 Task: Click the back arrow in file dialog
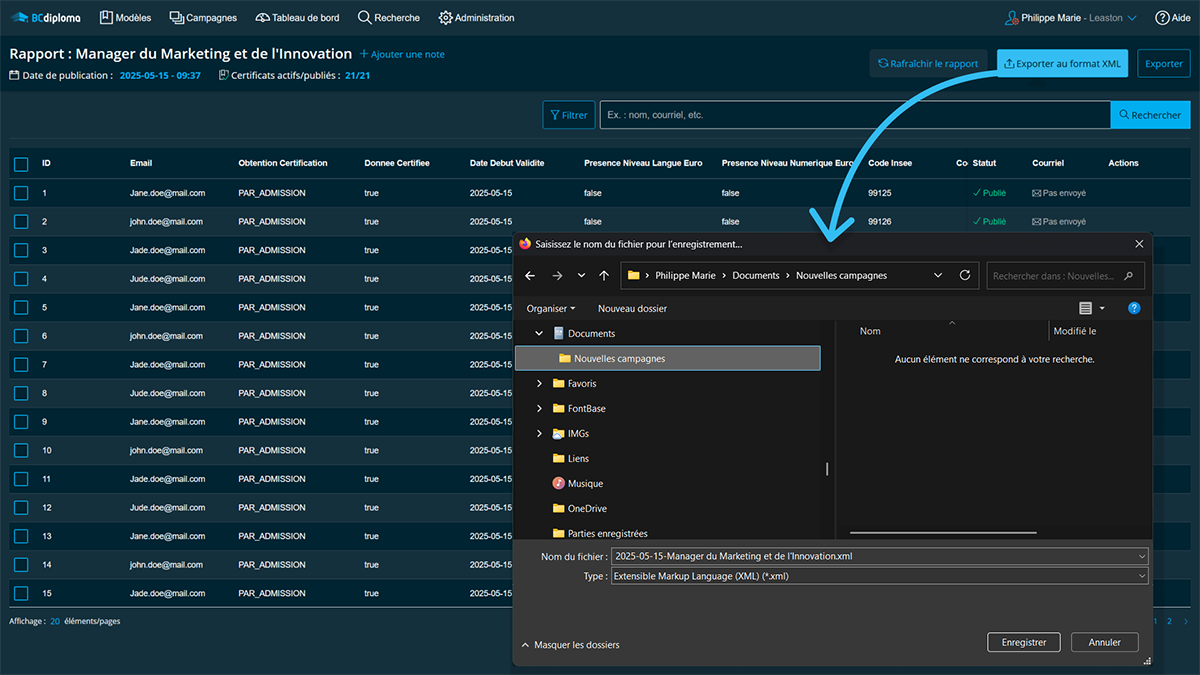click(x=530, y=275)
